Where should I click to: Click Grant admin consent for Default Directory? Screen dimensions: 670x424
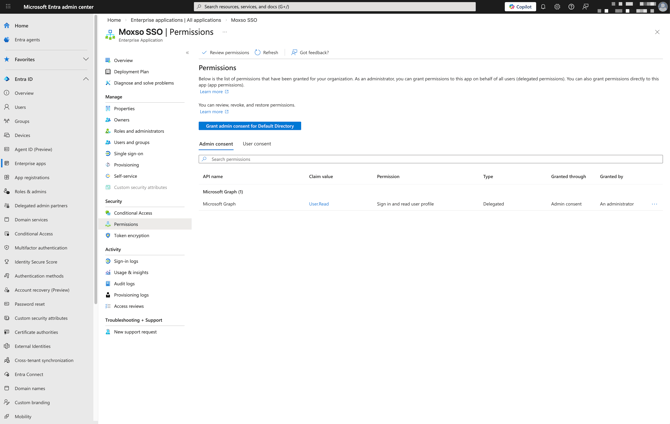[250, 126]
